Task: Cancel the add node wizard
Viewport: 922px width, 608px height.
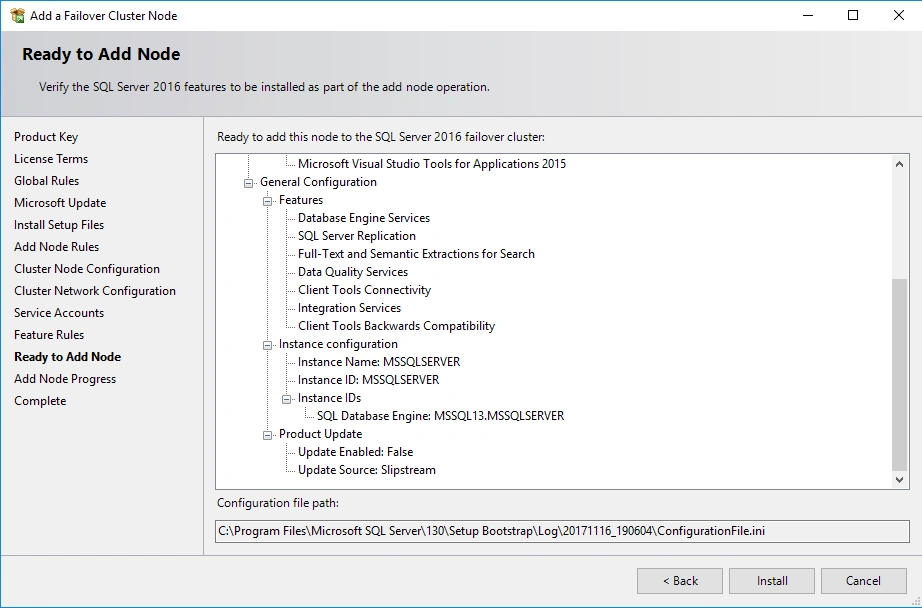Action: click(863, 581)
